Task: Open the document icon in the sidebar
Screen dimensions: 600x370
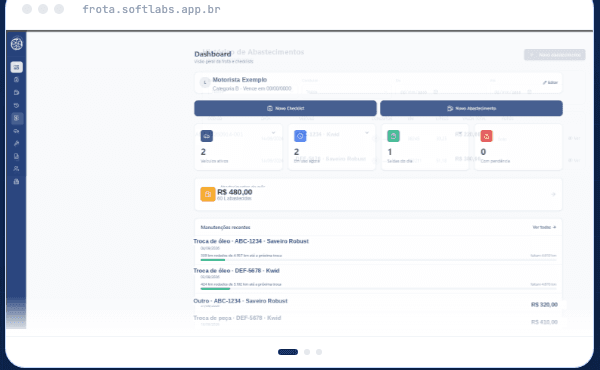Action: click(16, 156)
